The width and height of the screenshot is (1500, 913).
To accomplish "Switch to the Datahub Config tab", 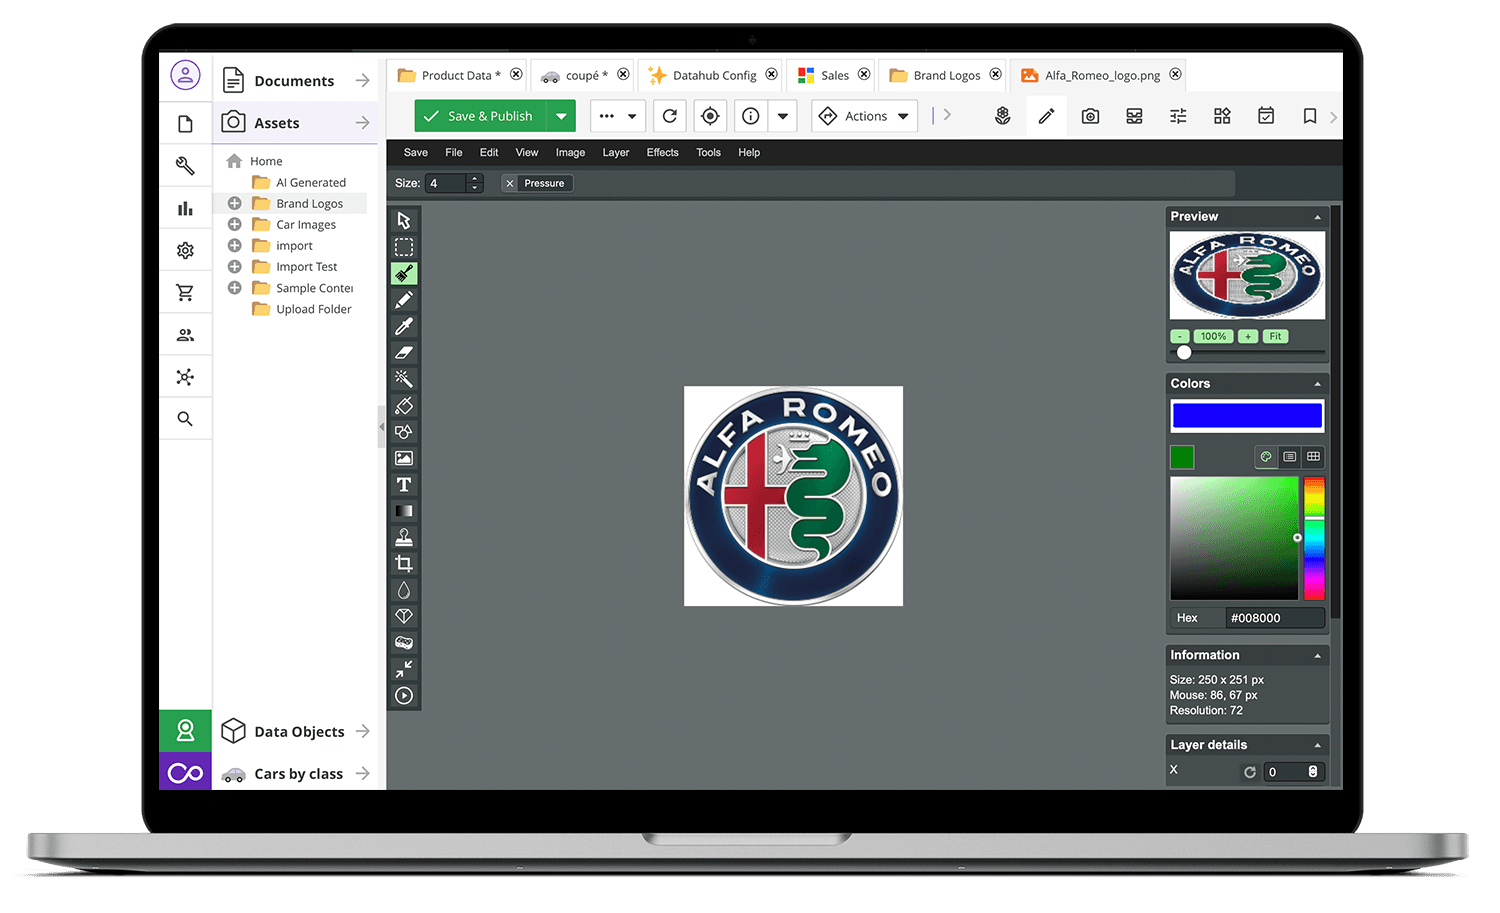I will [x=713, y=75].
